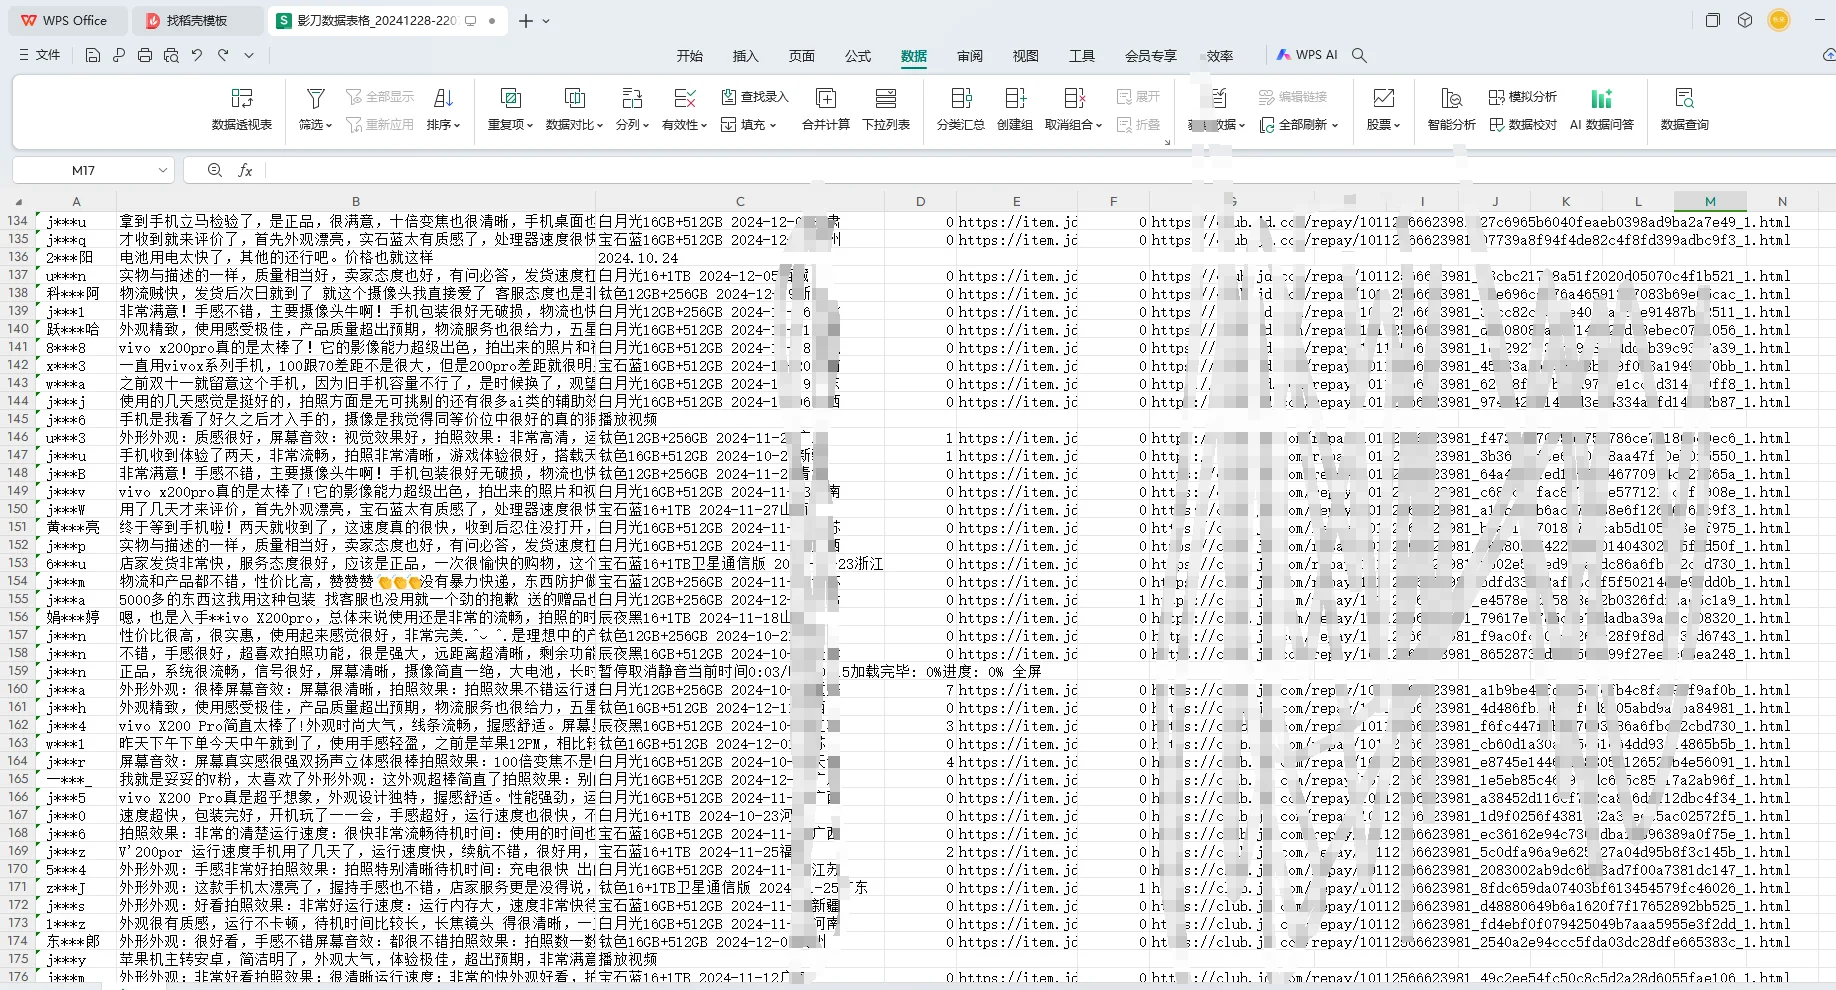Open the 数据查询 data query tool
Image resolution: width=1836 pixels, height=990 pixels.
[x=1685, y=109]
